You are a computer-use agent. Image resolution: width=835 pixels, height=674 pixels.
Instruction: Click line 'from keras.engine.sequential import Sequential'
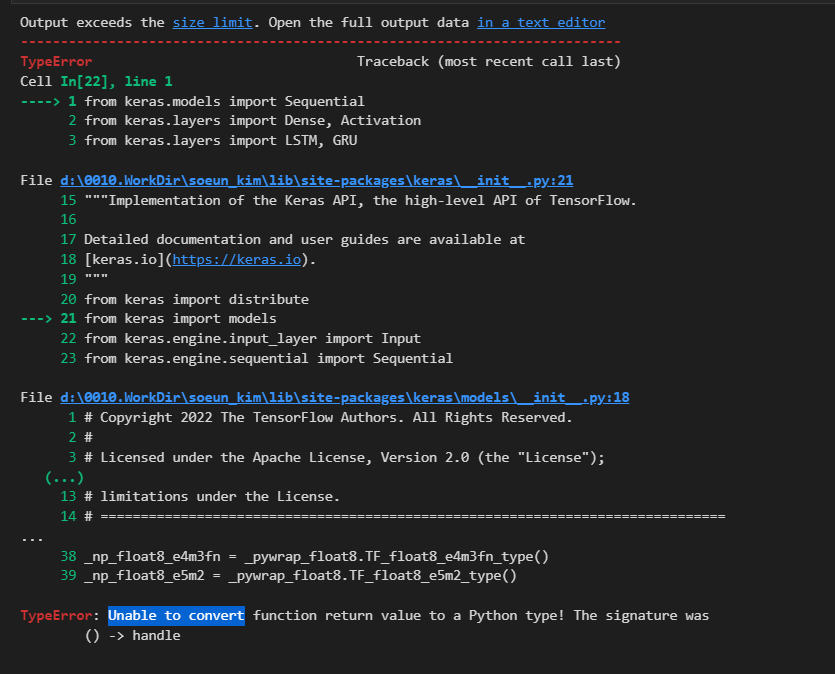[268, 358]
